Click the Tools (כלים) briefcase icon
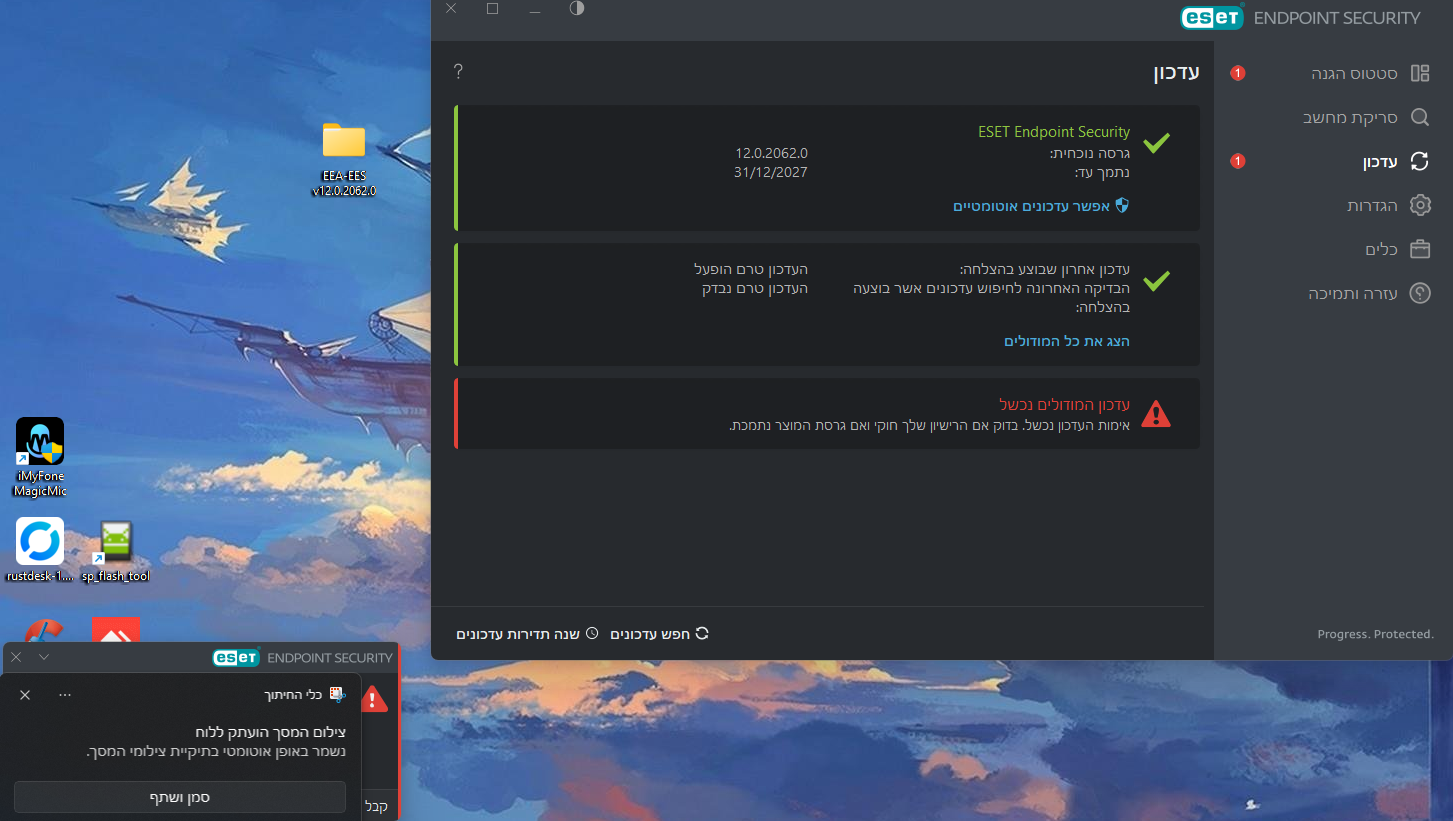Viewport: 1453px width, 821px height. coord(1419,249)
